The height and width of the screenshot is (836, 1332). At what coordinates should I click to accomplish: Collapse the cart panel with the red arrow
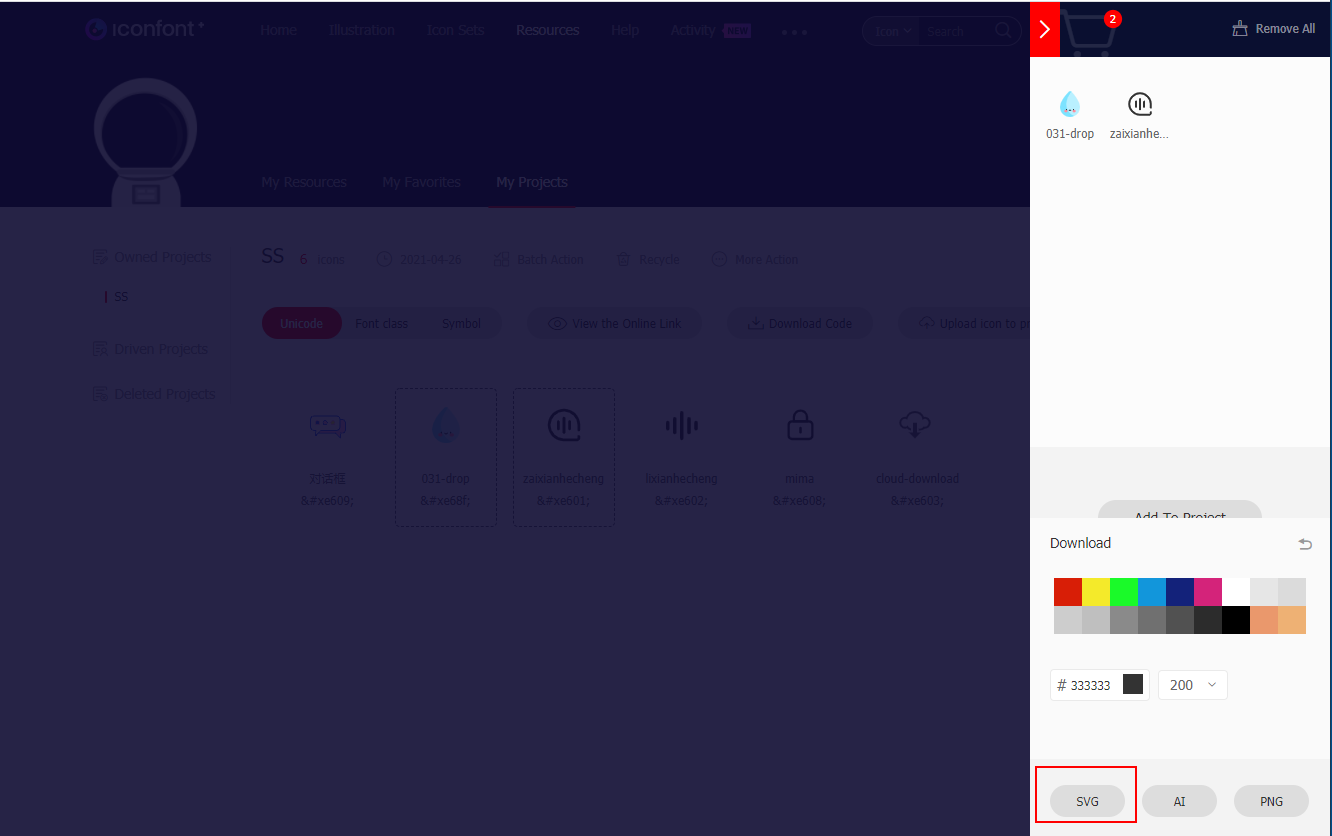(1045, 29)
